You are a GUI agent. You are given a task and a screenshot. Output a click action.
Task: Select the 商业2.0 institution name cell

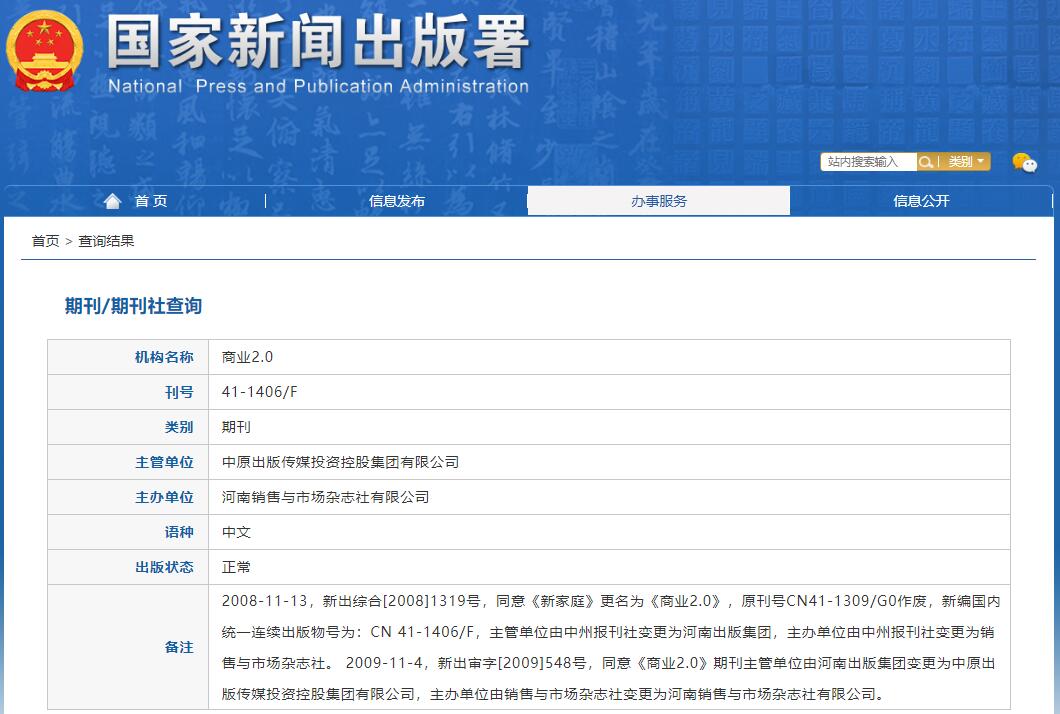click(x=609, y=357)
